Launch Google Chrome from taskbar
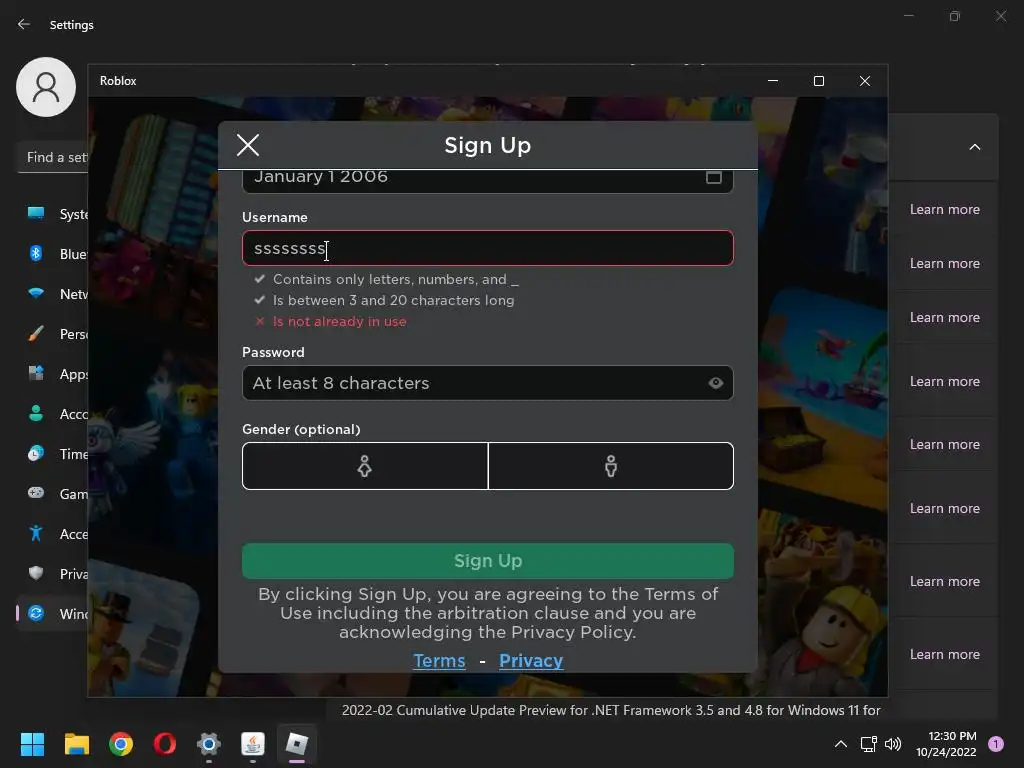This screenshot has width=1024, height=768. [121, 744]
